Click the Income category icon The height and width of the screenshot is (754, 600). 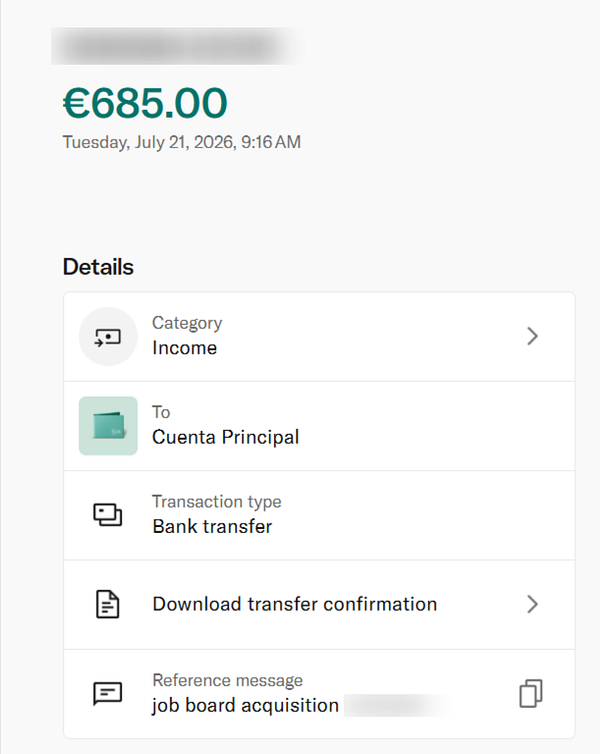click(x=108, y=337)
